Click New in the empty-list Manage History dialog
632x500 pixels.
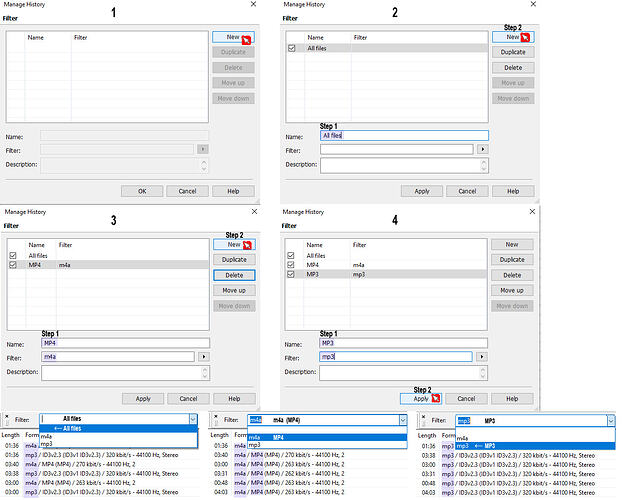click(233, 37)
